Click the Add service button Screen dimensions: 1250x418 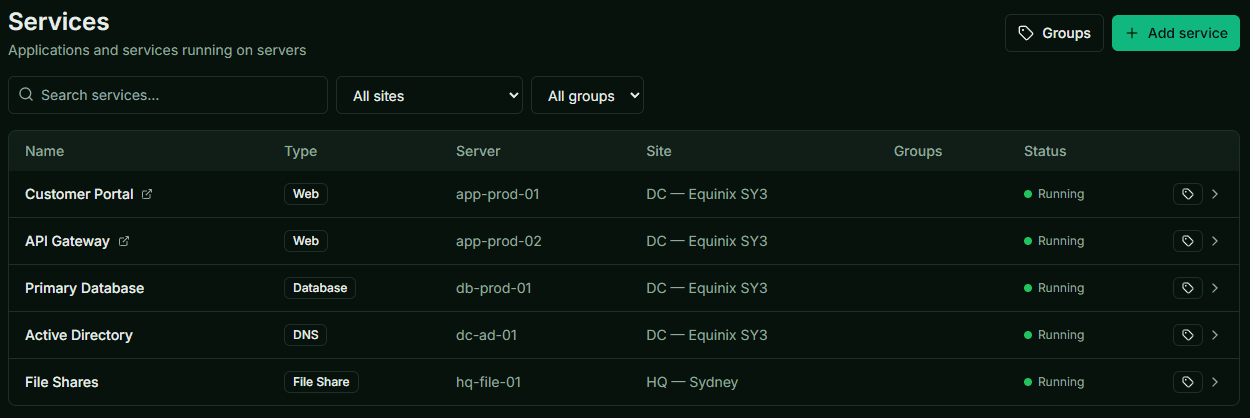(1176, 33)
